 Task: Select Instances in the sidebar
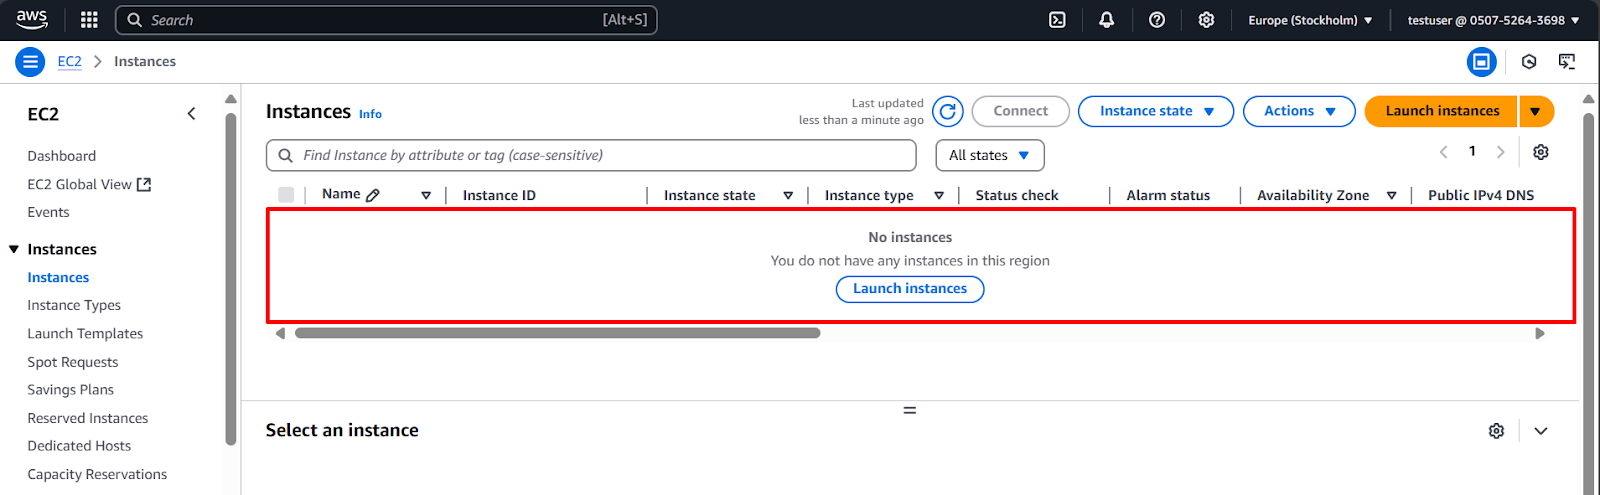(x=58, y=277)
